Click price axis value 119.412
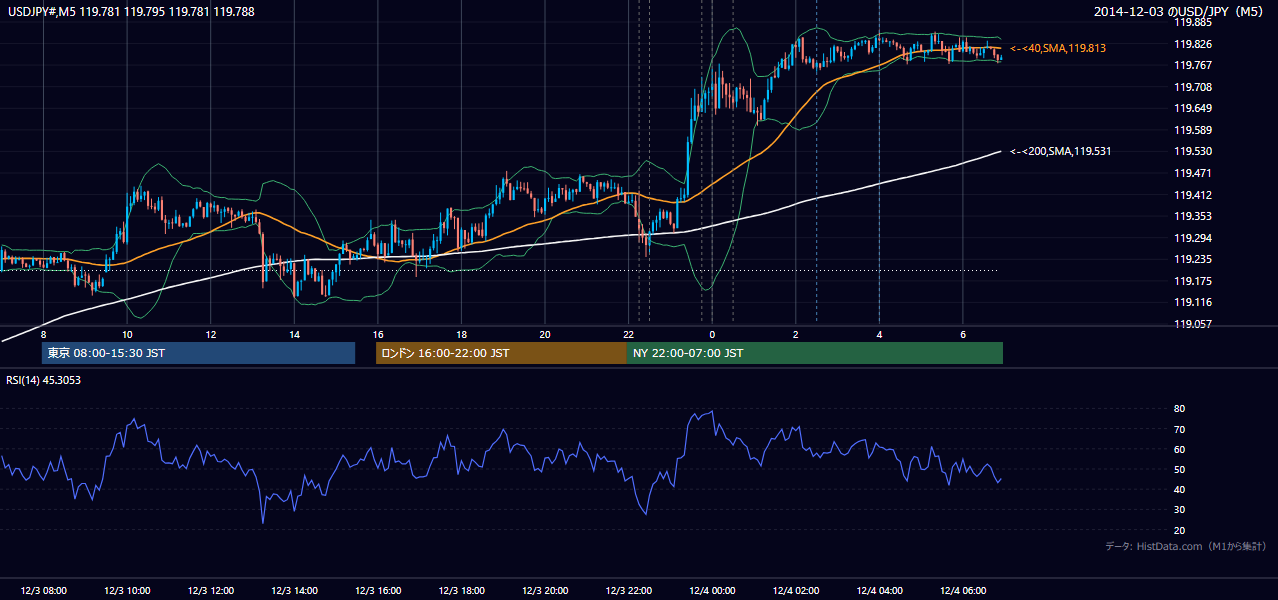This screenshot has width=1278, height=600. 1191,195
